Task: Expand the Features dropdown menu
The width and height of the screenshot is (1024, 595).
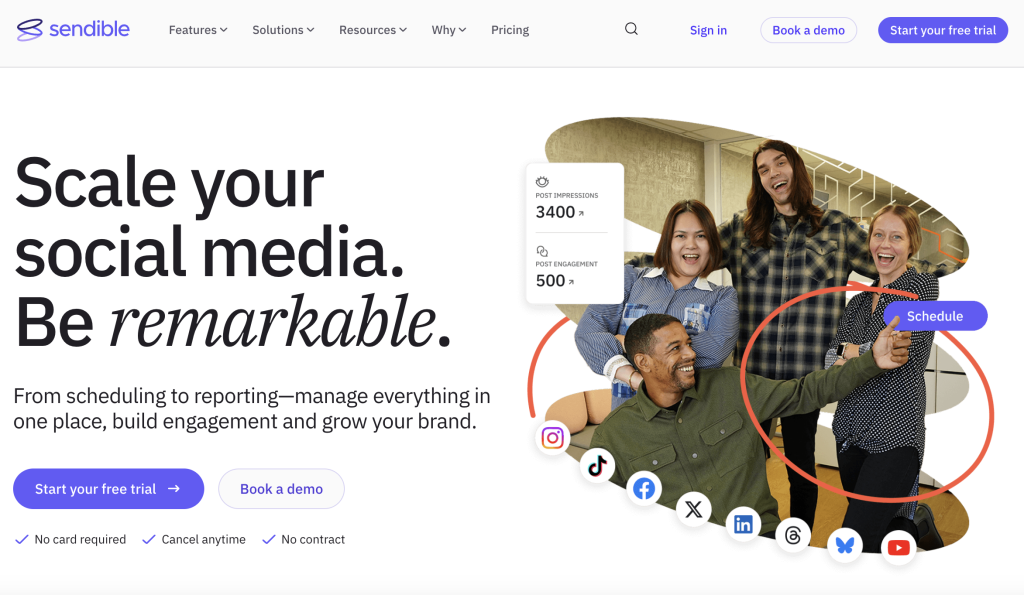Action: pos(198,30)
